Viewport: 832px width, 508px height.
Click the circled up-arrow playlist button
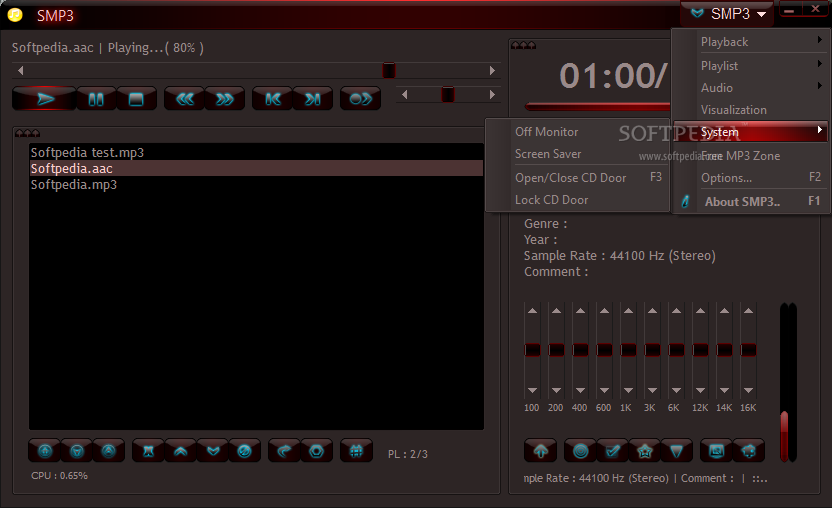pos(45,451)
